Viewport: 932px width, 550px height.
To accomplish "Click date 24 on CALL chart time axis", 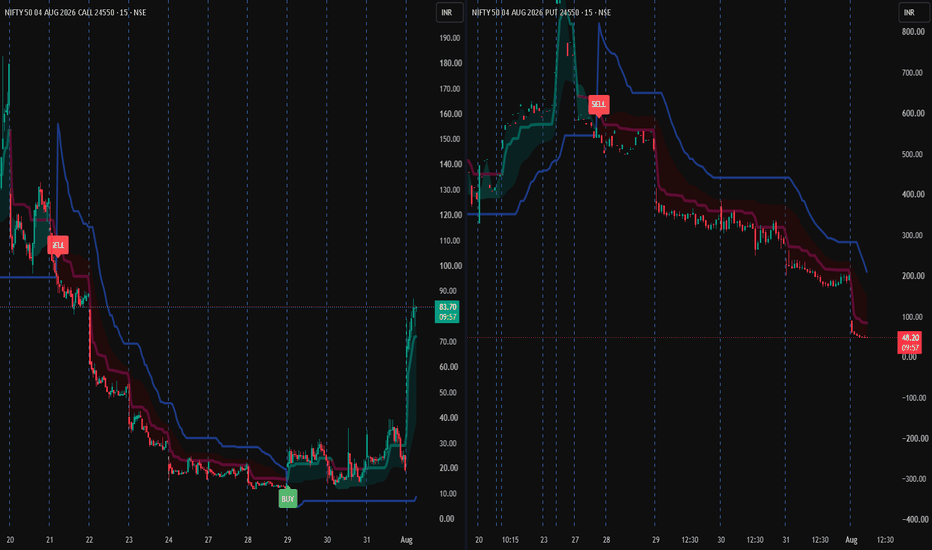I will pyautogui.click(x=169, y=540).
